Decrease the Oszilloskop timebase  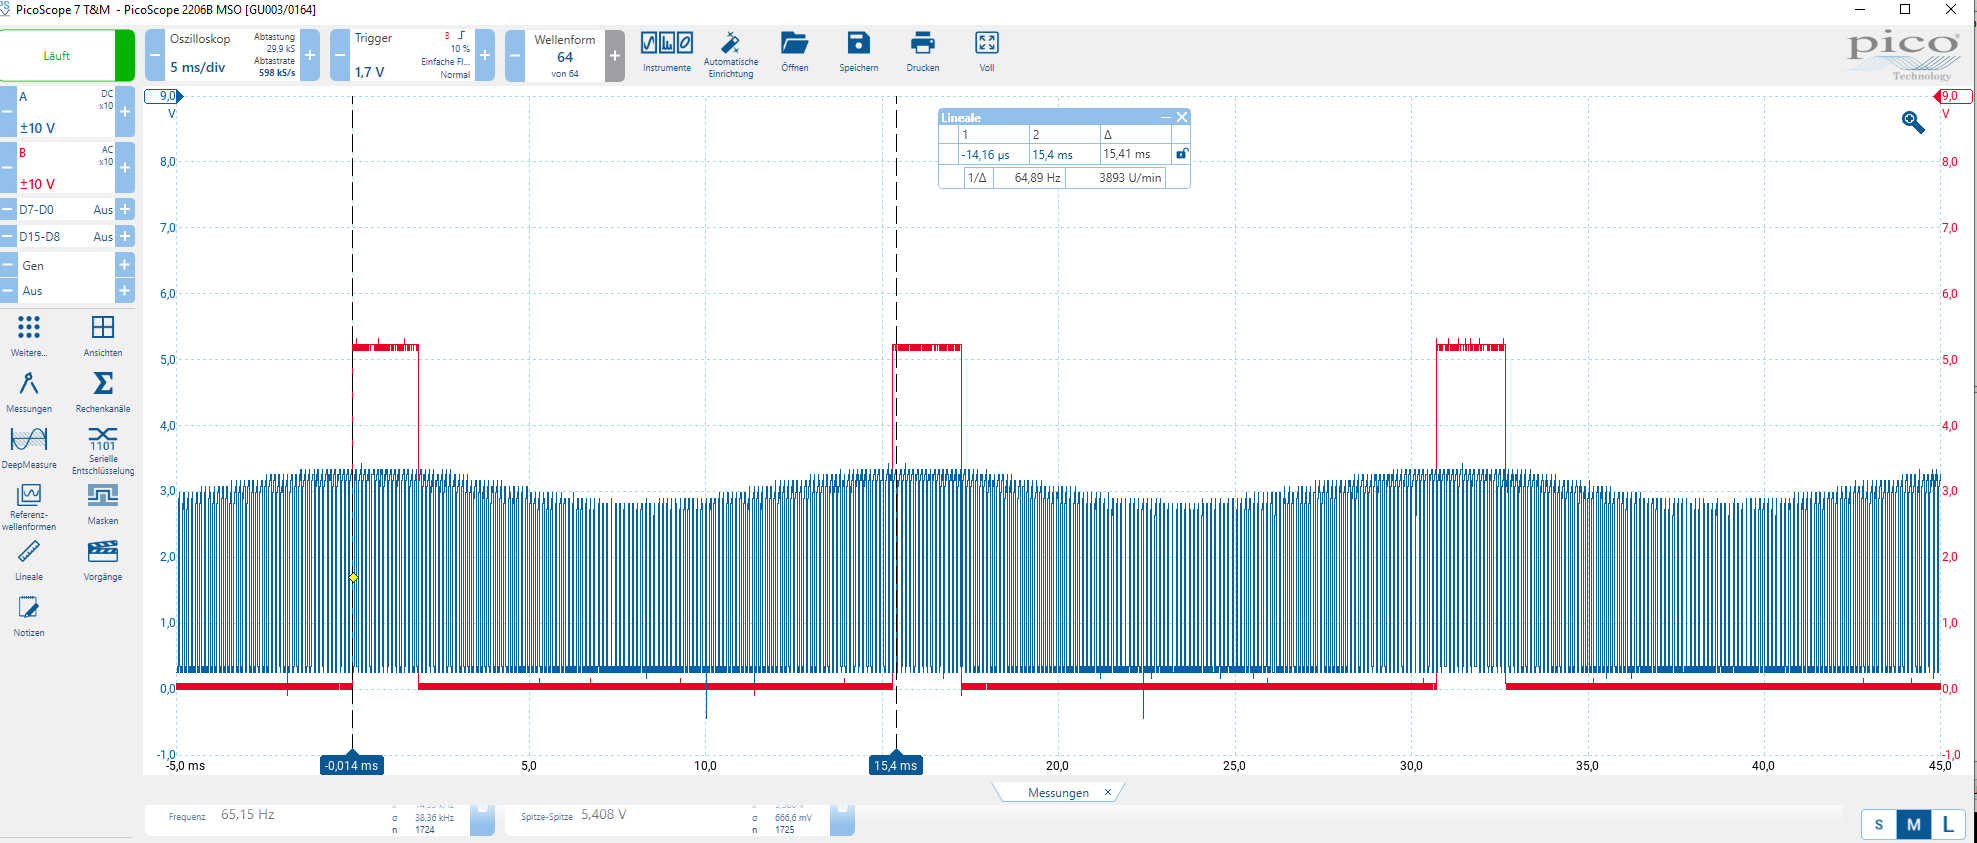click(x=154, y=55)
